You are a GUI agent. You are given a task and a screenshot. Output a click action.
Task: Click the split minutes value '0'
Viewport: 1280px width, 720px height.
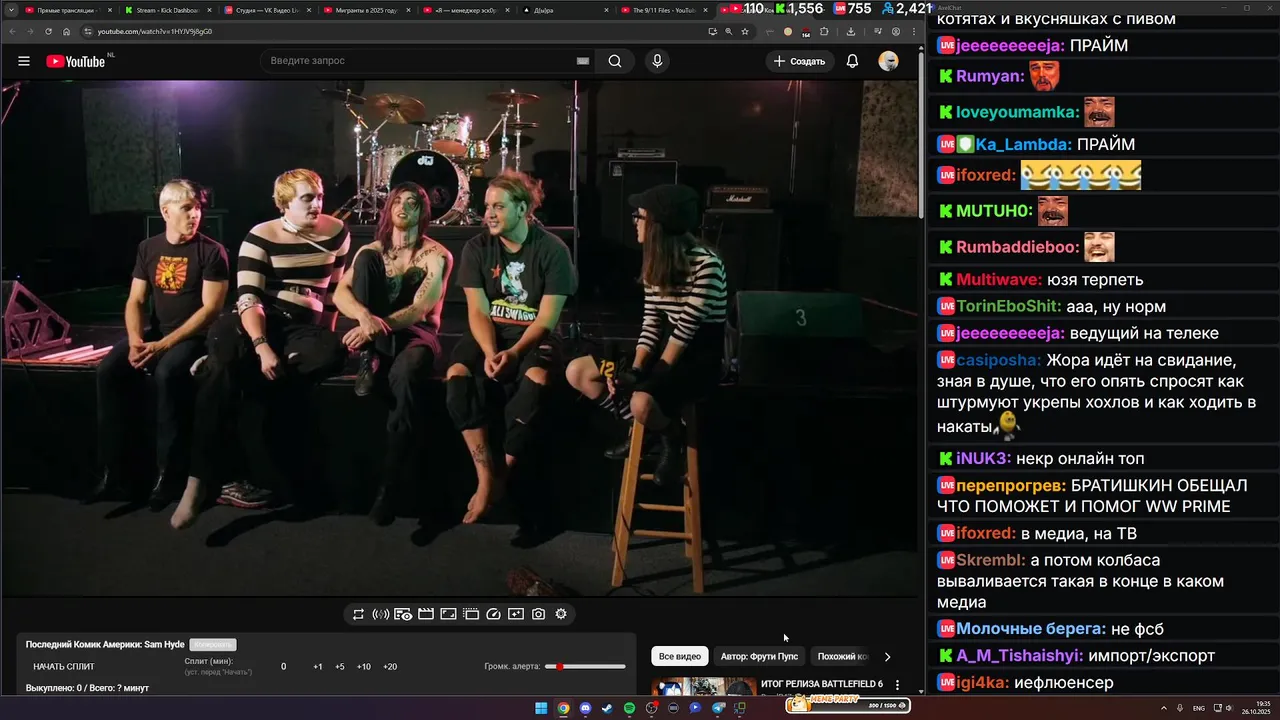(x=283, y=667)
